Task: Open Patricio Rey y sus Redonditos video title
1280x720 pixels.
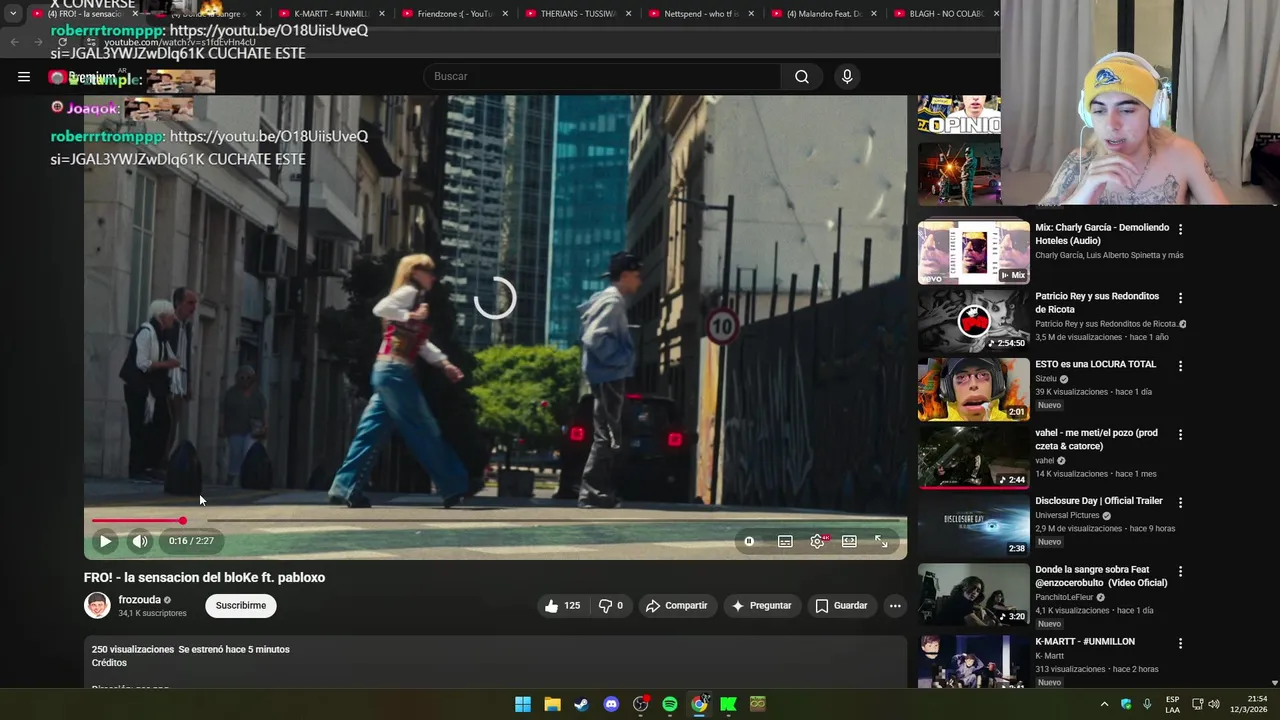Action: point(1097,303)
